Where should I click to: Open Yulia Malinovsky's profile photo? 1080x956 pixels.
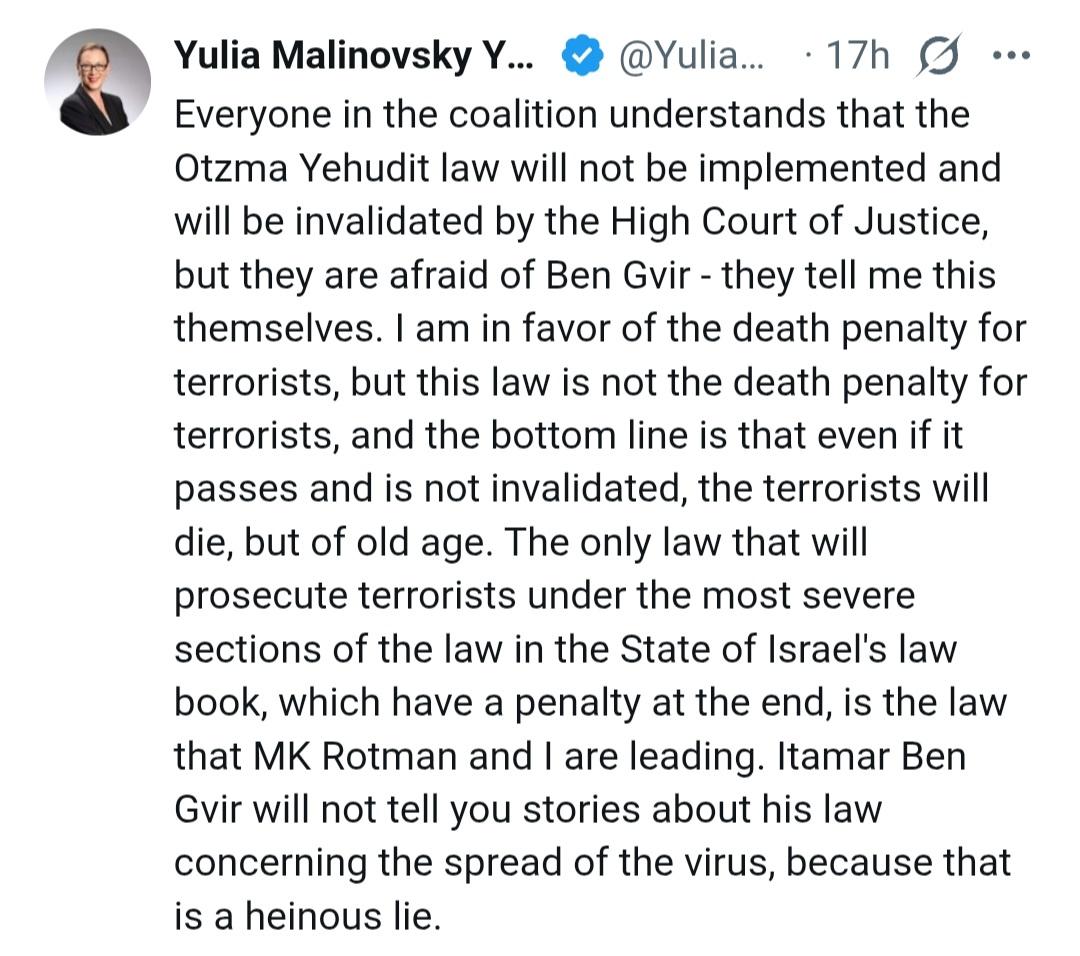point(98,81)
